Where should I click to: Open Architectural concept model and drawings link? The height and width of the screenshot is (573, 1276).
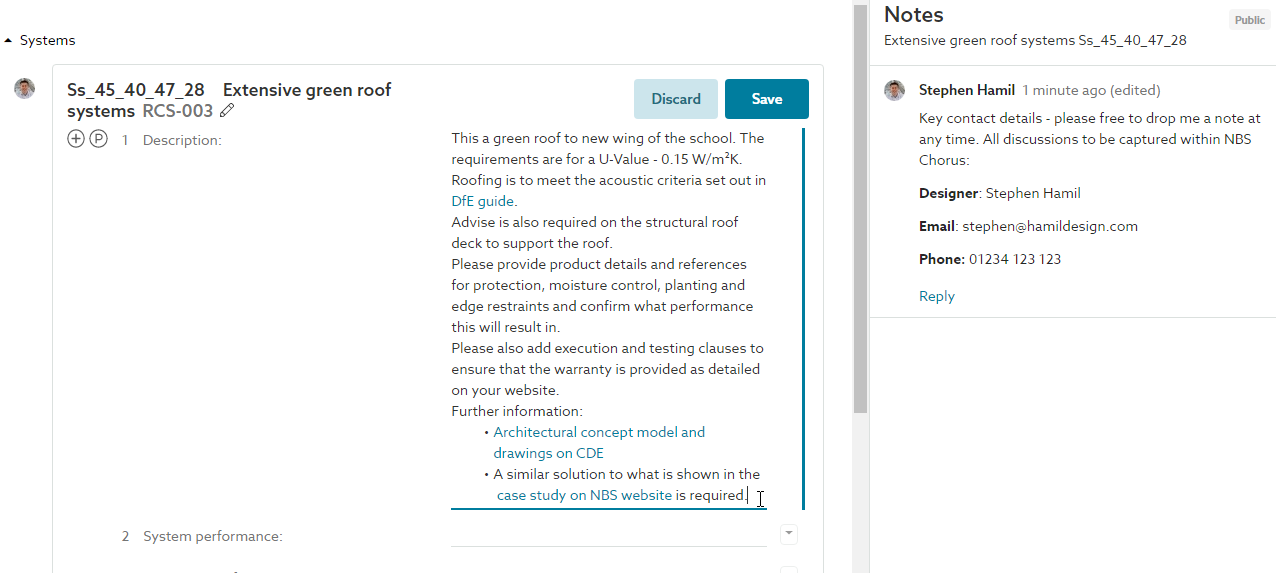click(599, 443)
